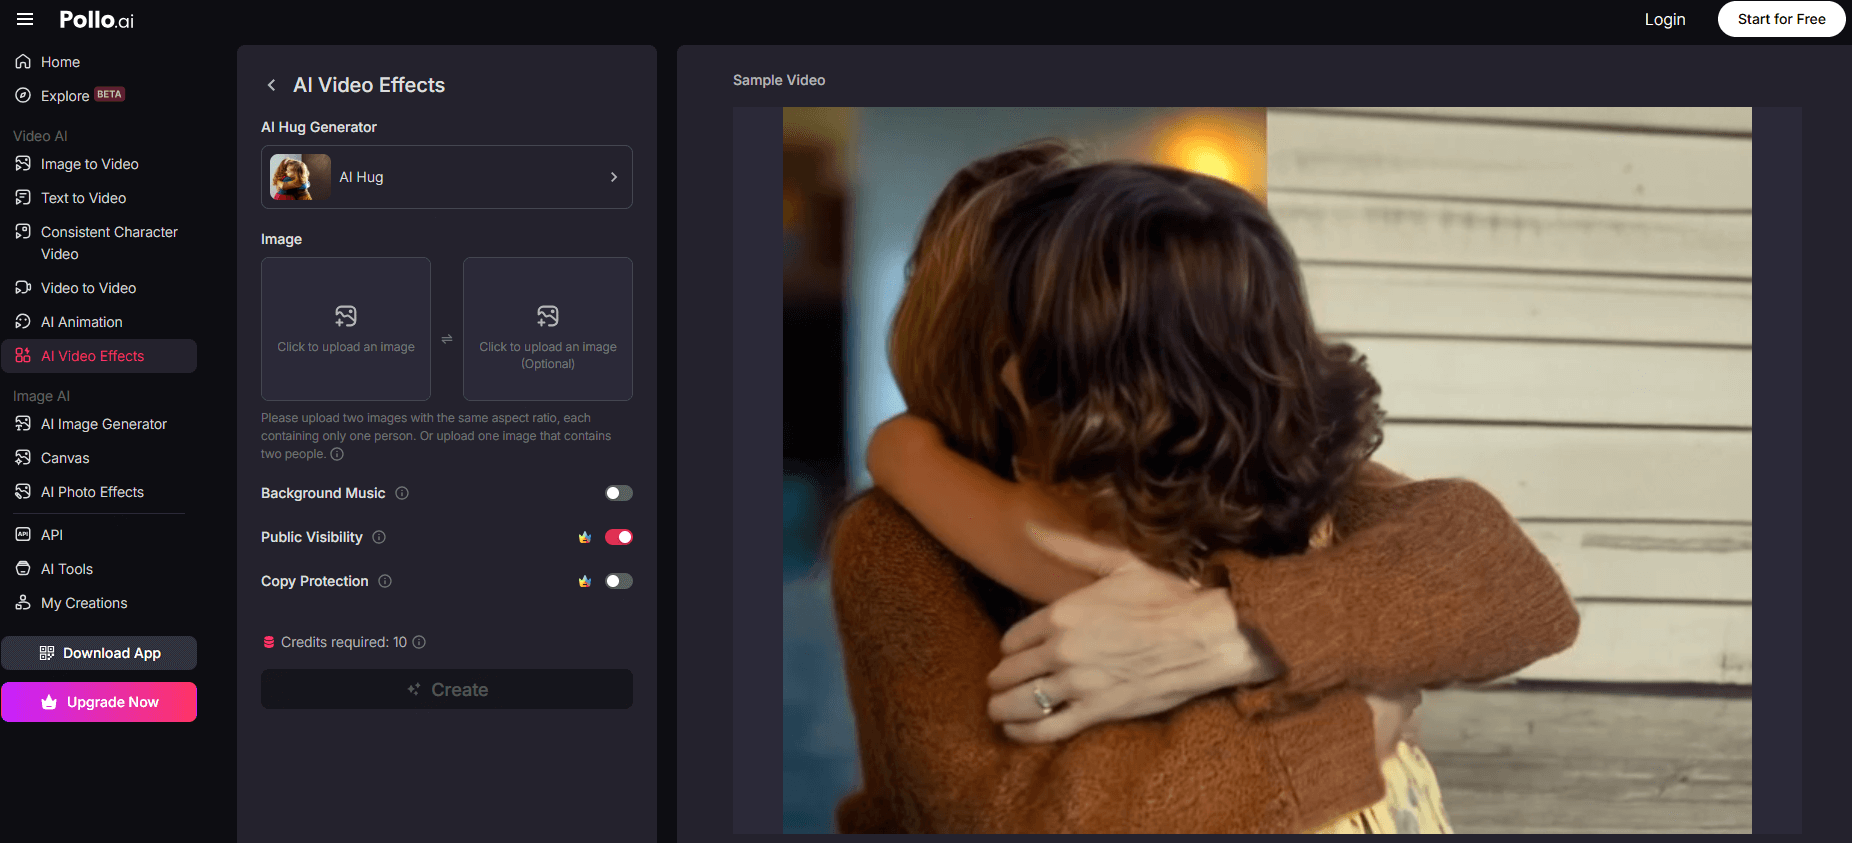Click the Login link
1852x843 pixels.
(x=1665, y=19)
